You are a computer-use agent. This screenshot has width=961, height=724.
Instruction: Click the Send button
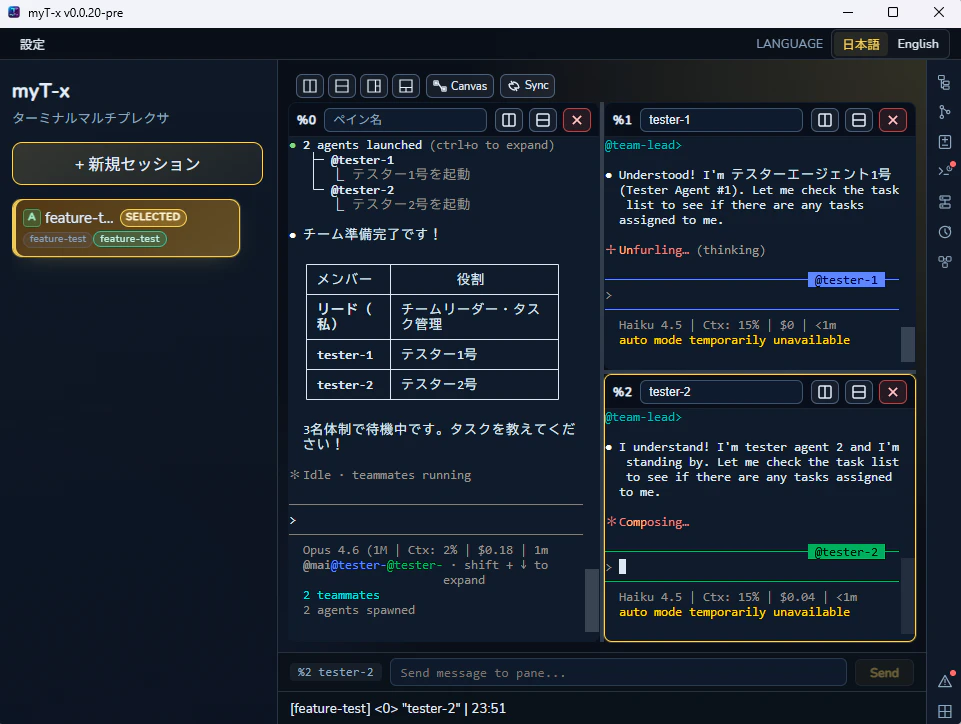(884, 673)
